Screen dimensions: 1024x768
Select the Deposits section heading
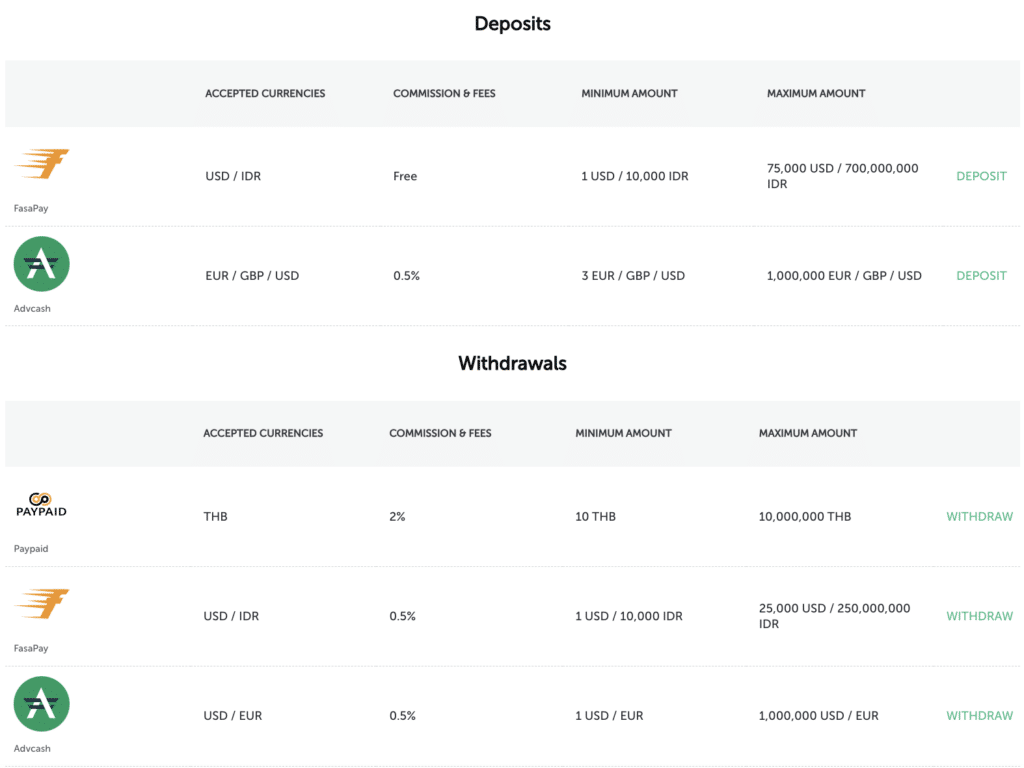[x=512, y=24]
